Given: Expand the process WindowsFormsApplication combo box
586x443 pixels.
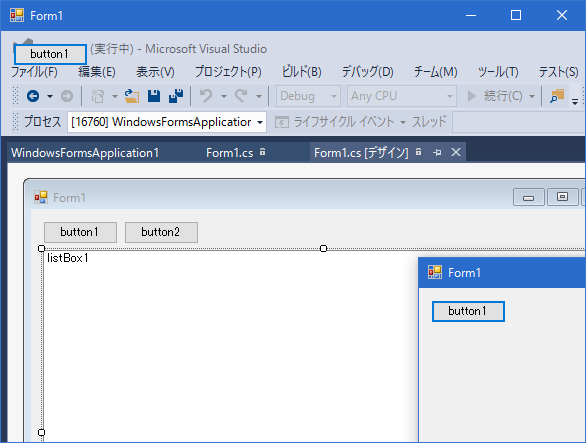Looking at the screenshot, I should pos(167,122).
